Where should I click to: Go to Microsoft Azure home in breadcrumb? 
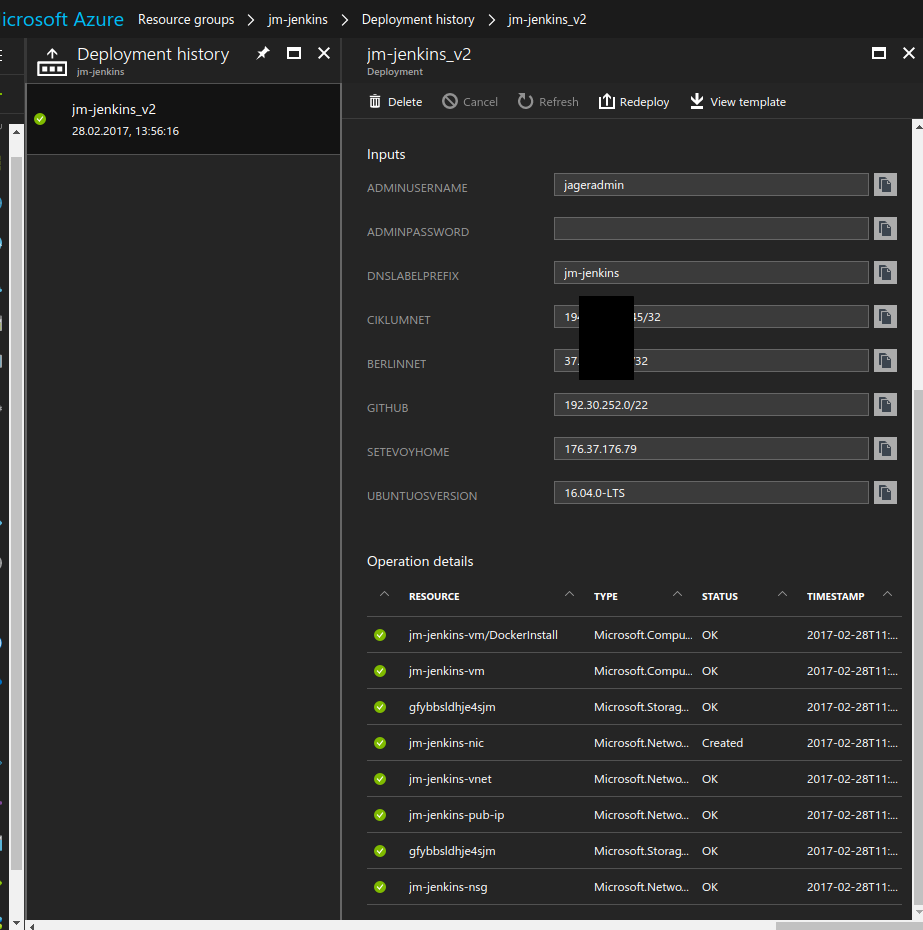(62, 20)
